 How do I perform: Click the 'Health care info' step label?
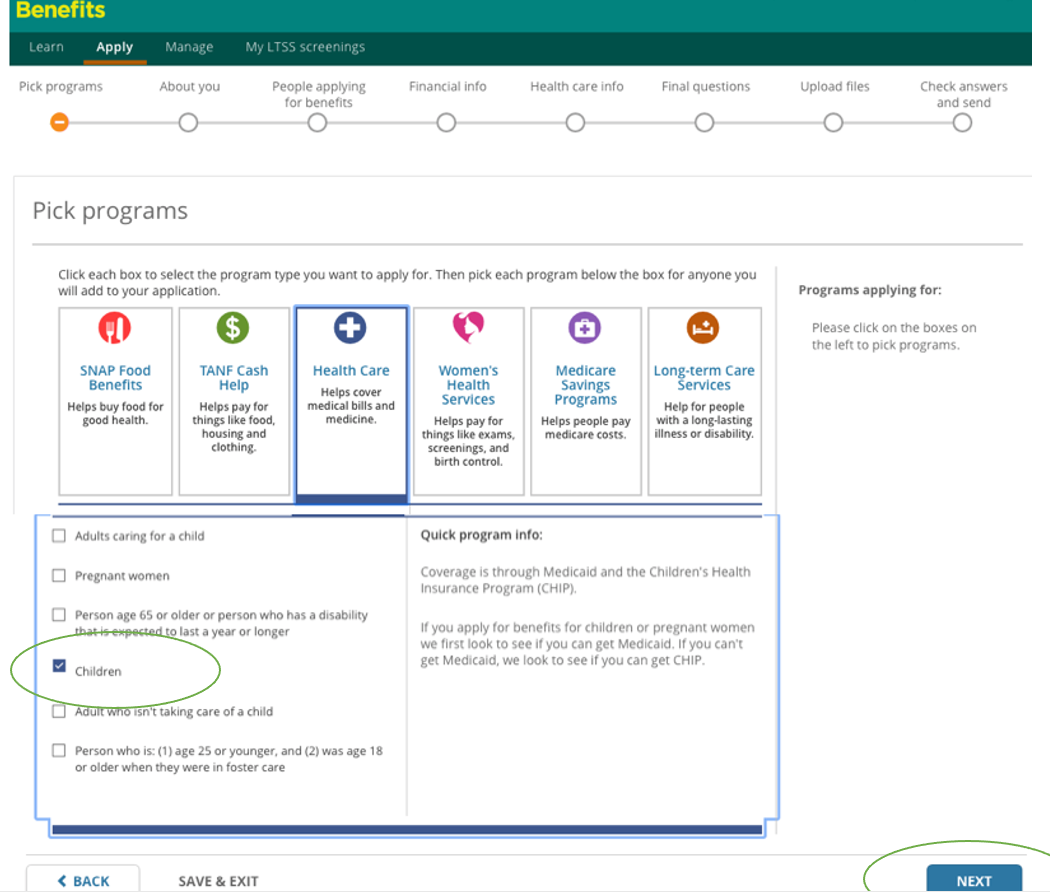click(577, 86)
